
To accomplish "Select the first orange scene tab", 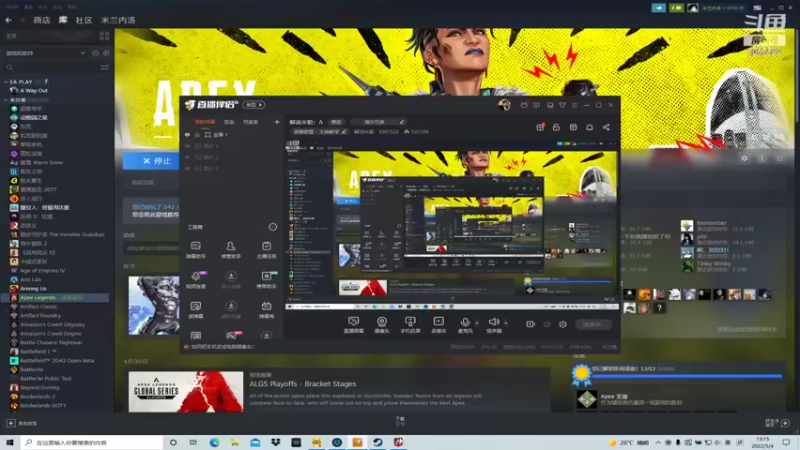I will (x=205, y=122).
